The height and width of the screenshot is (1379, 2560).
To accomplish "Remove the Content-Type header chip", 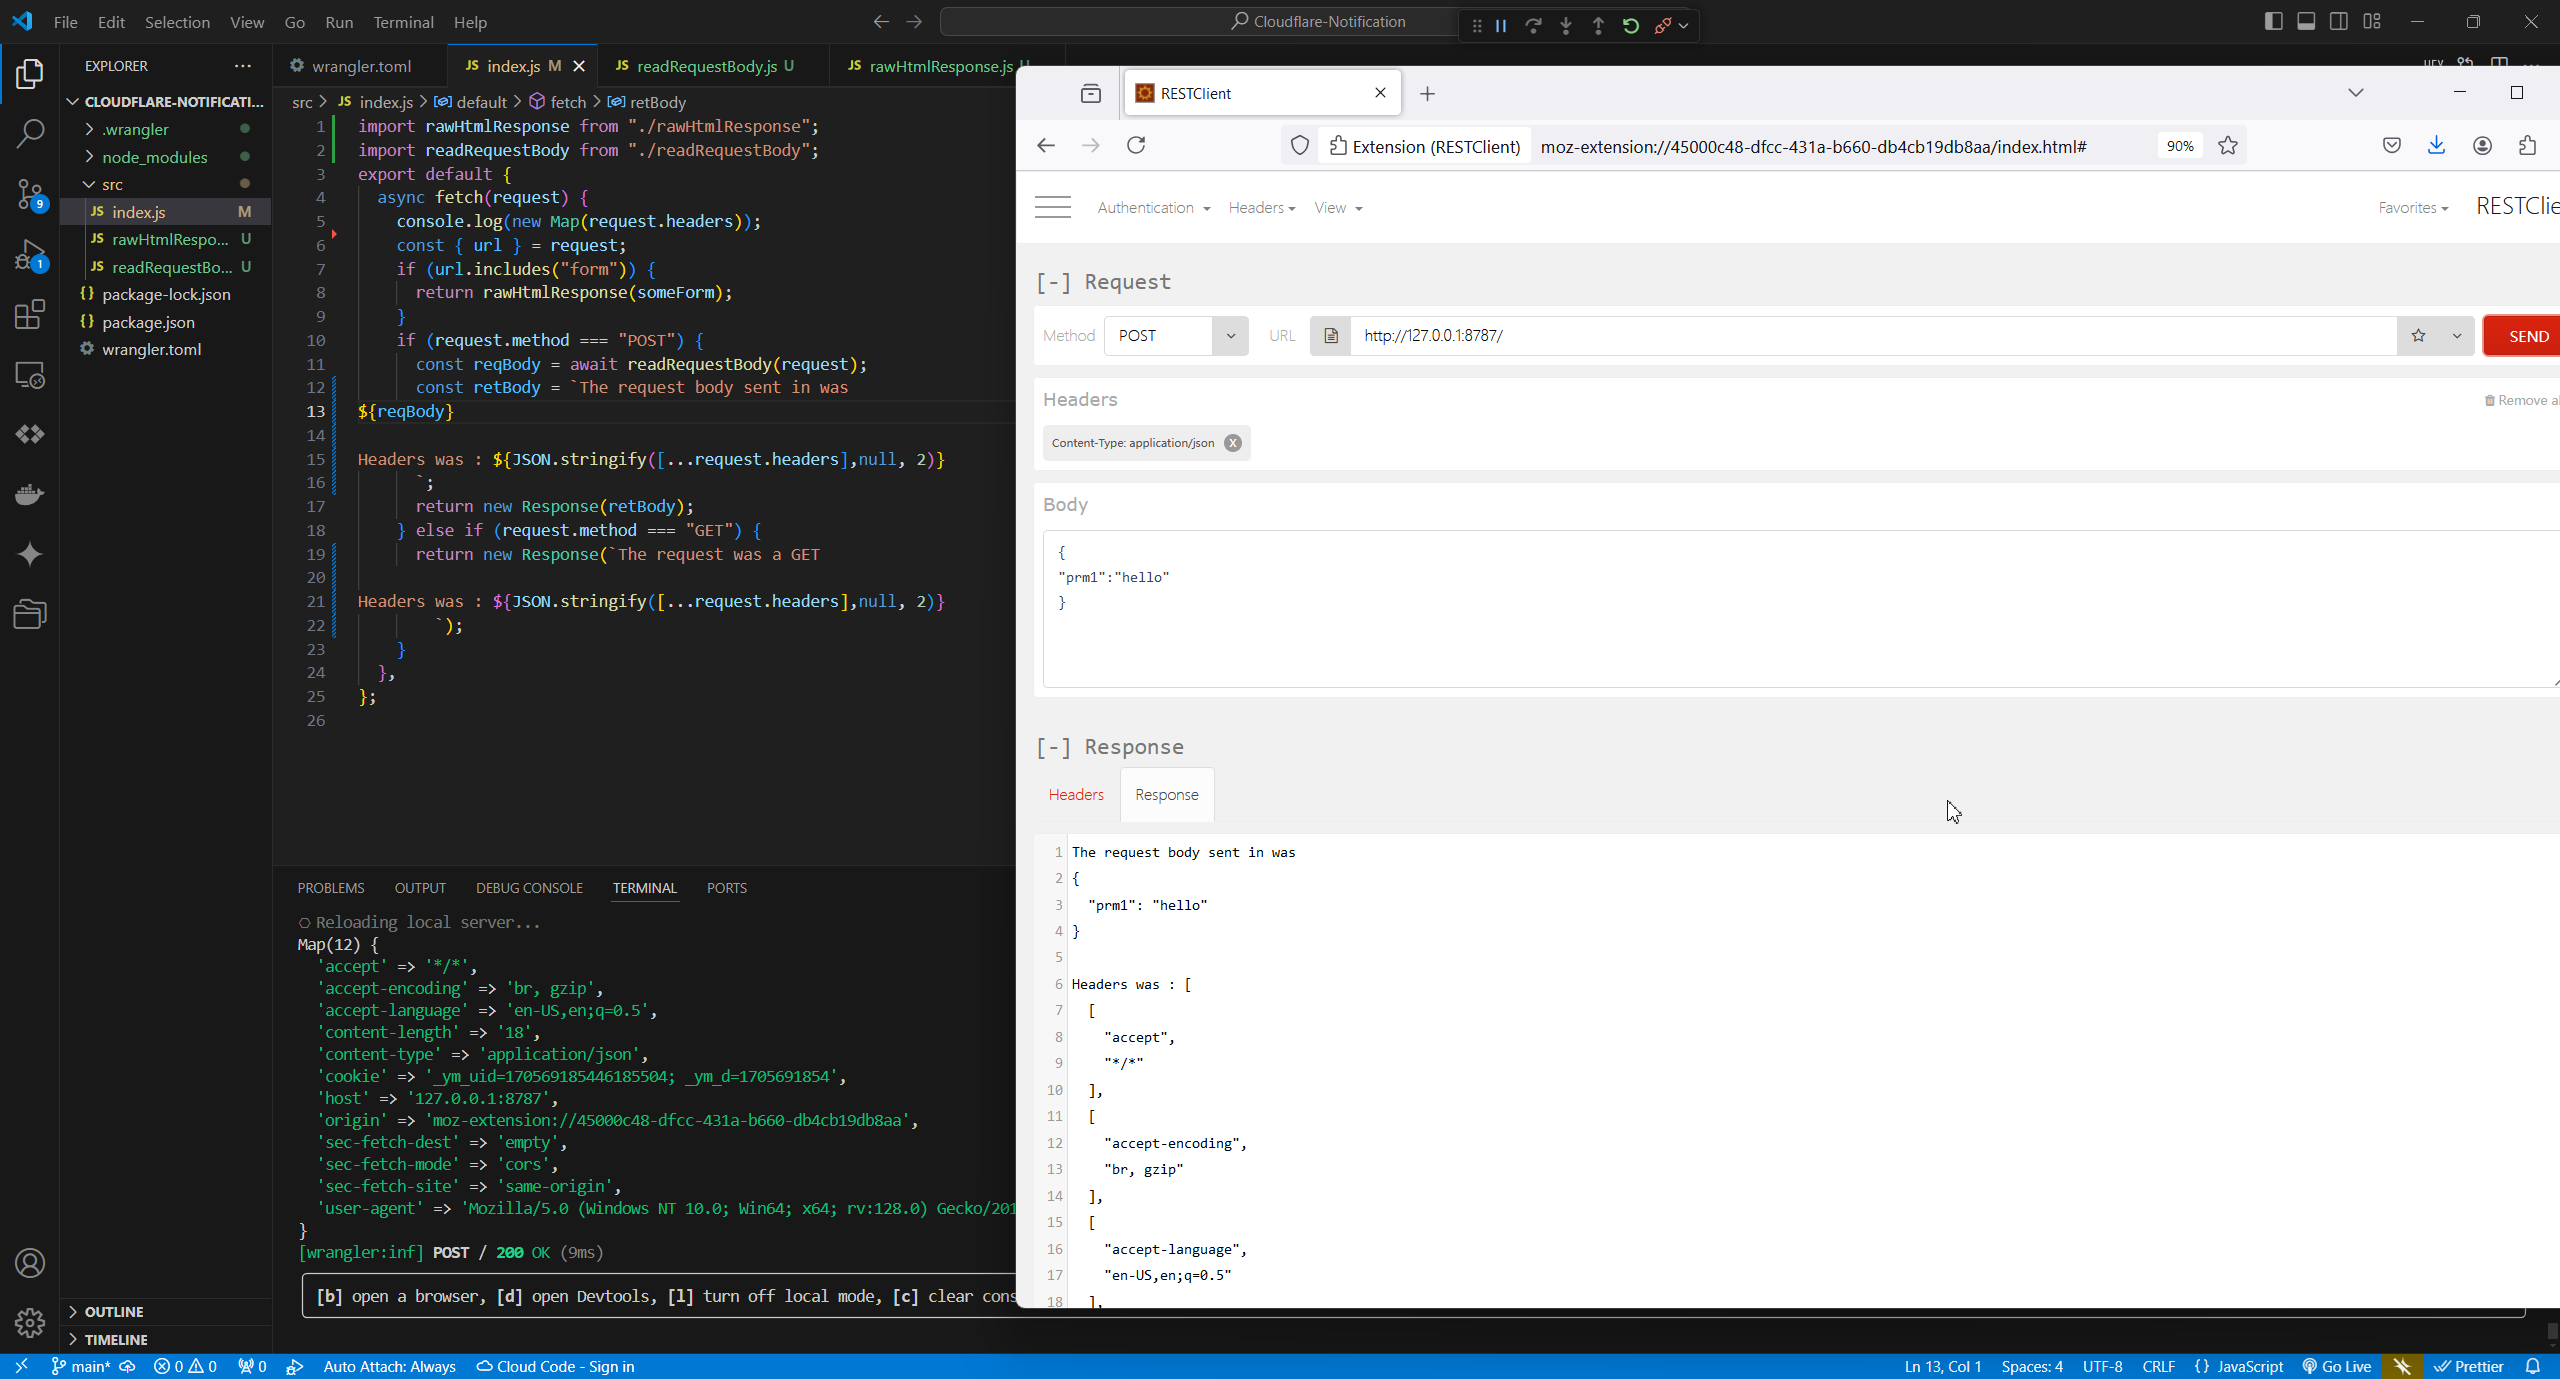I will pos(1233,443).
